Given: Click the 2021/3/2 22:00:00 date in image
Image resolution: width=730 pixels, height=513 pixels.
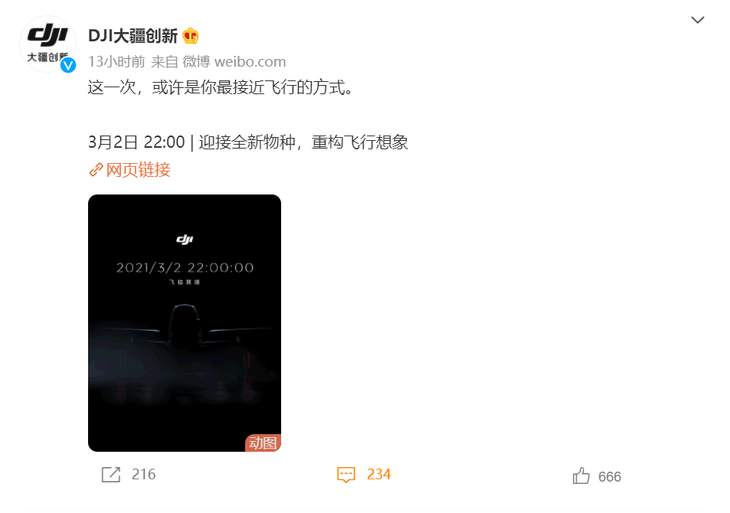Looking at the screenshot, I should coord(185,268).
